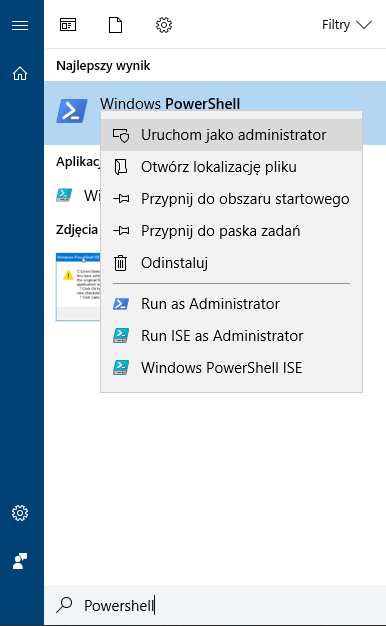386x626 pixels.
Task: Choose Przypnij do paska zadań
Action: click(232, 231)
